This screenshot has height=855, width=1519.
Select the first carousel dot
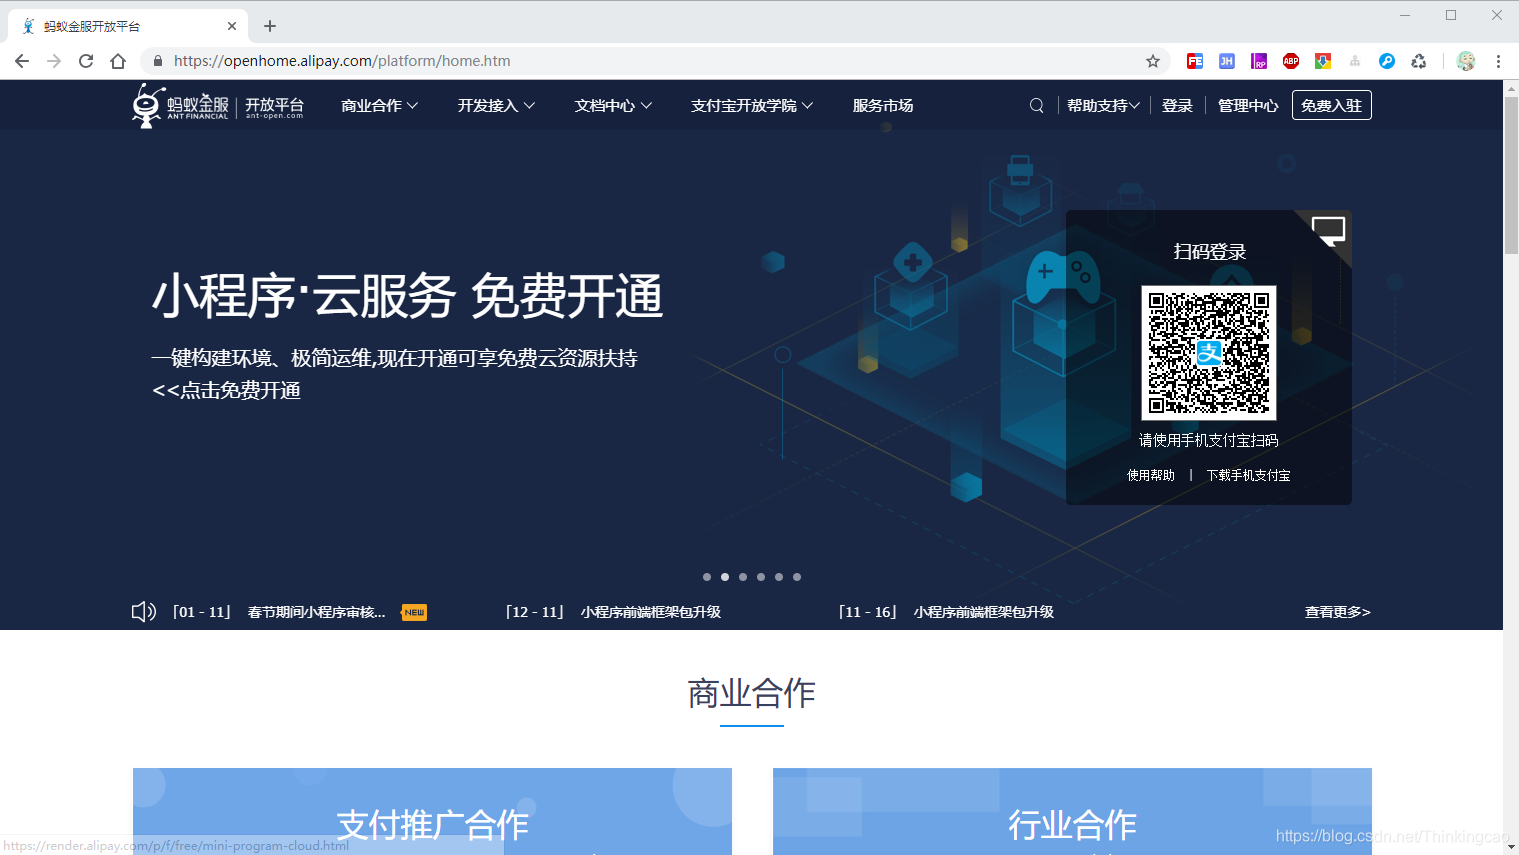[707, 577]
